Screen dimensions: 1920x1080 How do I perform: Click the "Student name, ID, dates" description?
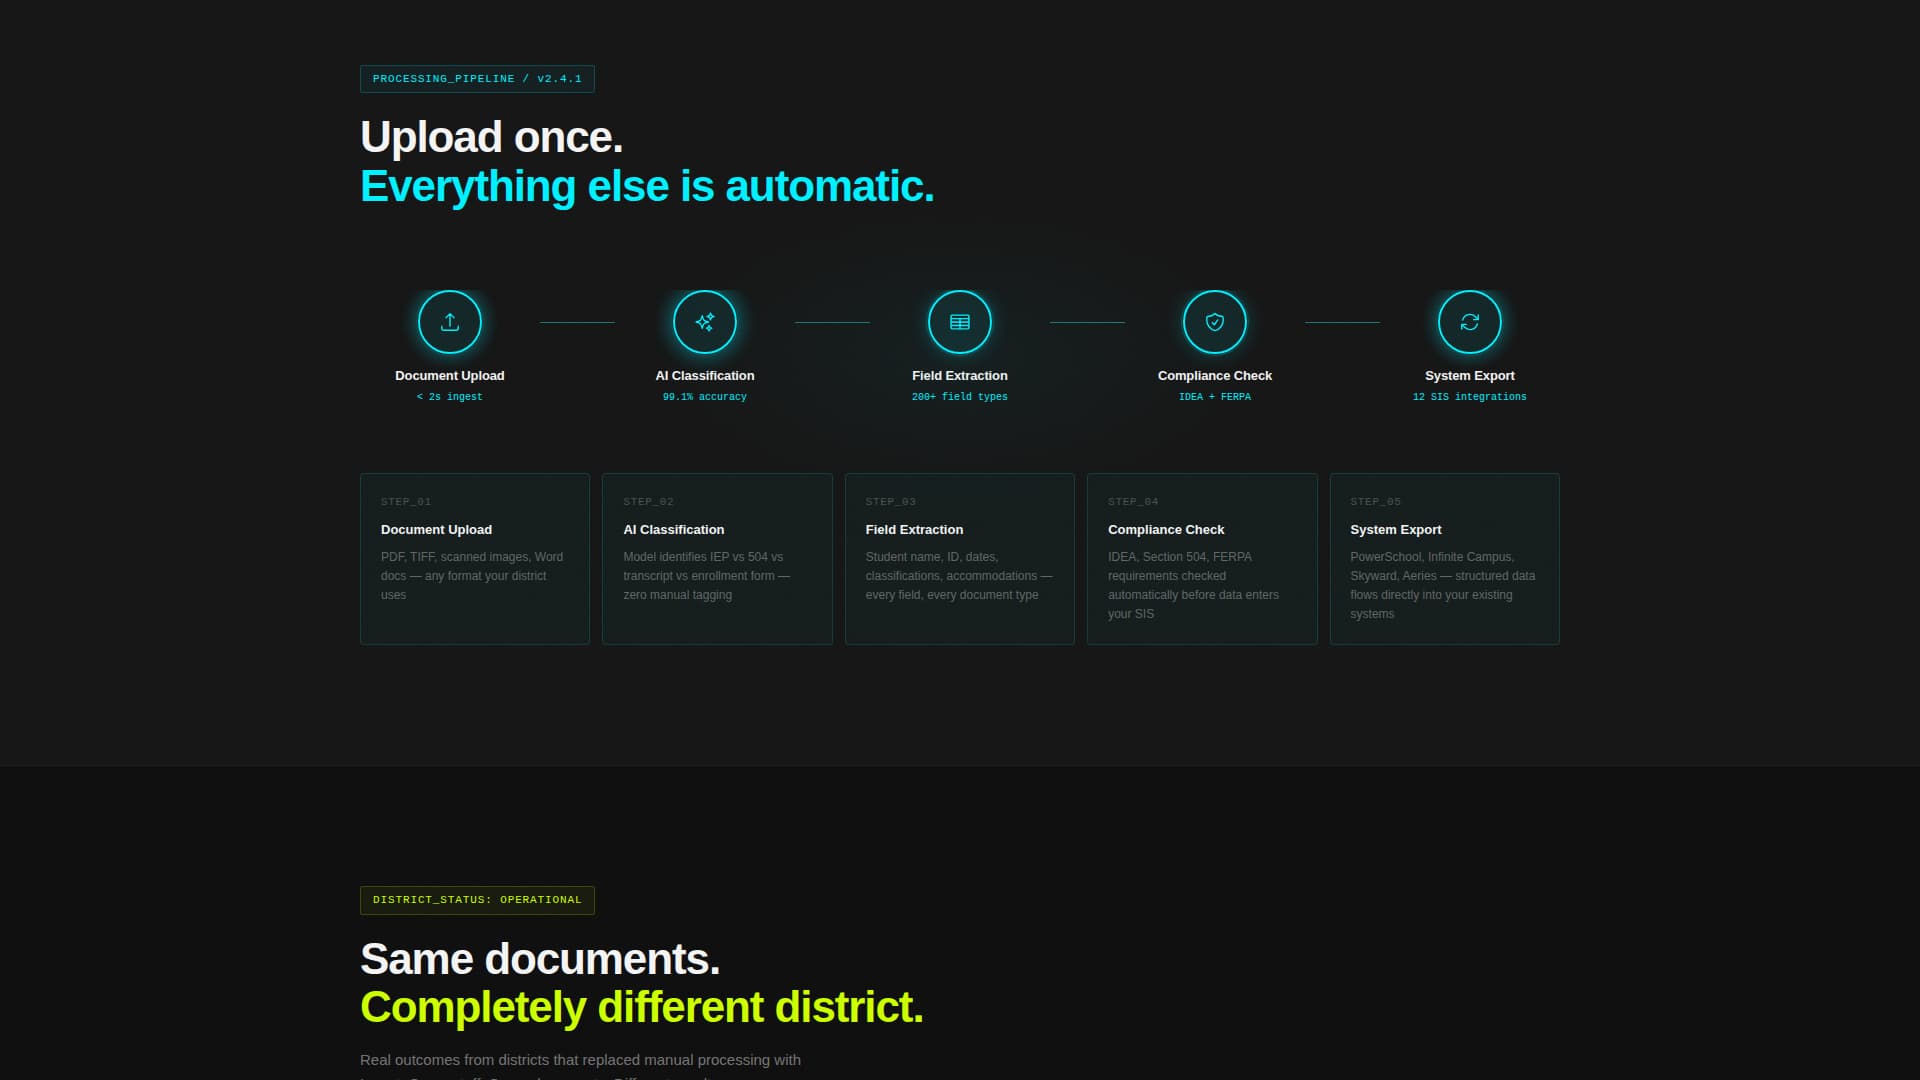(959, 576)
